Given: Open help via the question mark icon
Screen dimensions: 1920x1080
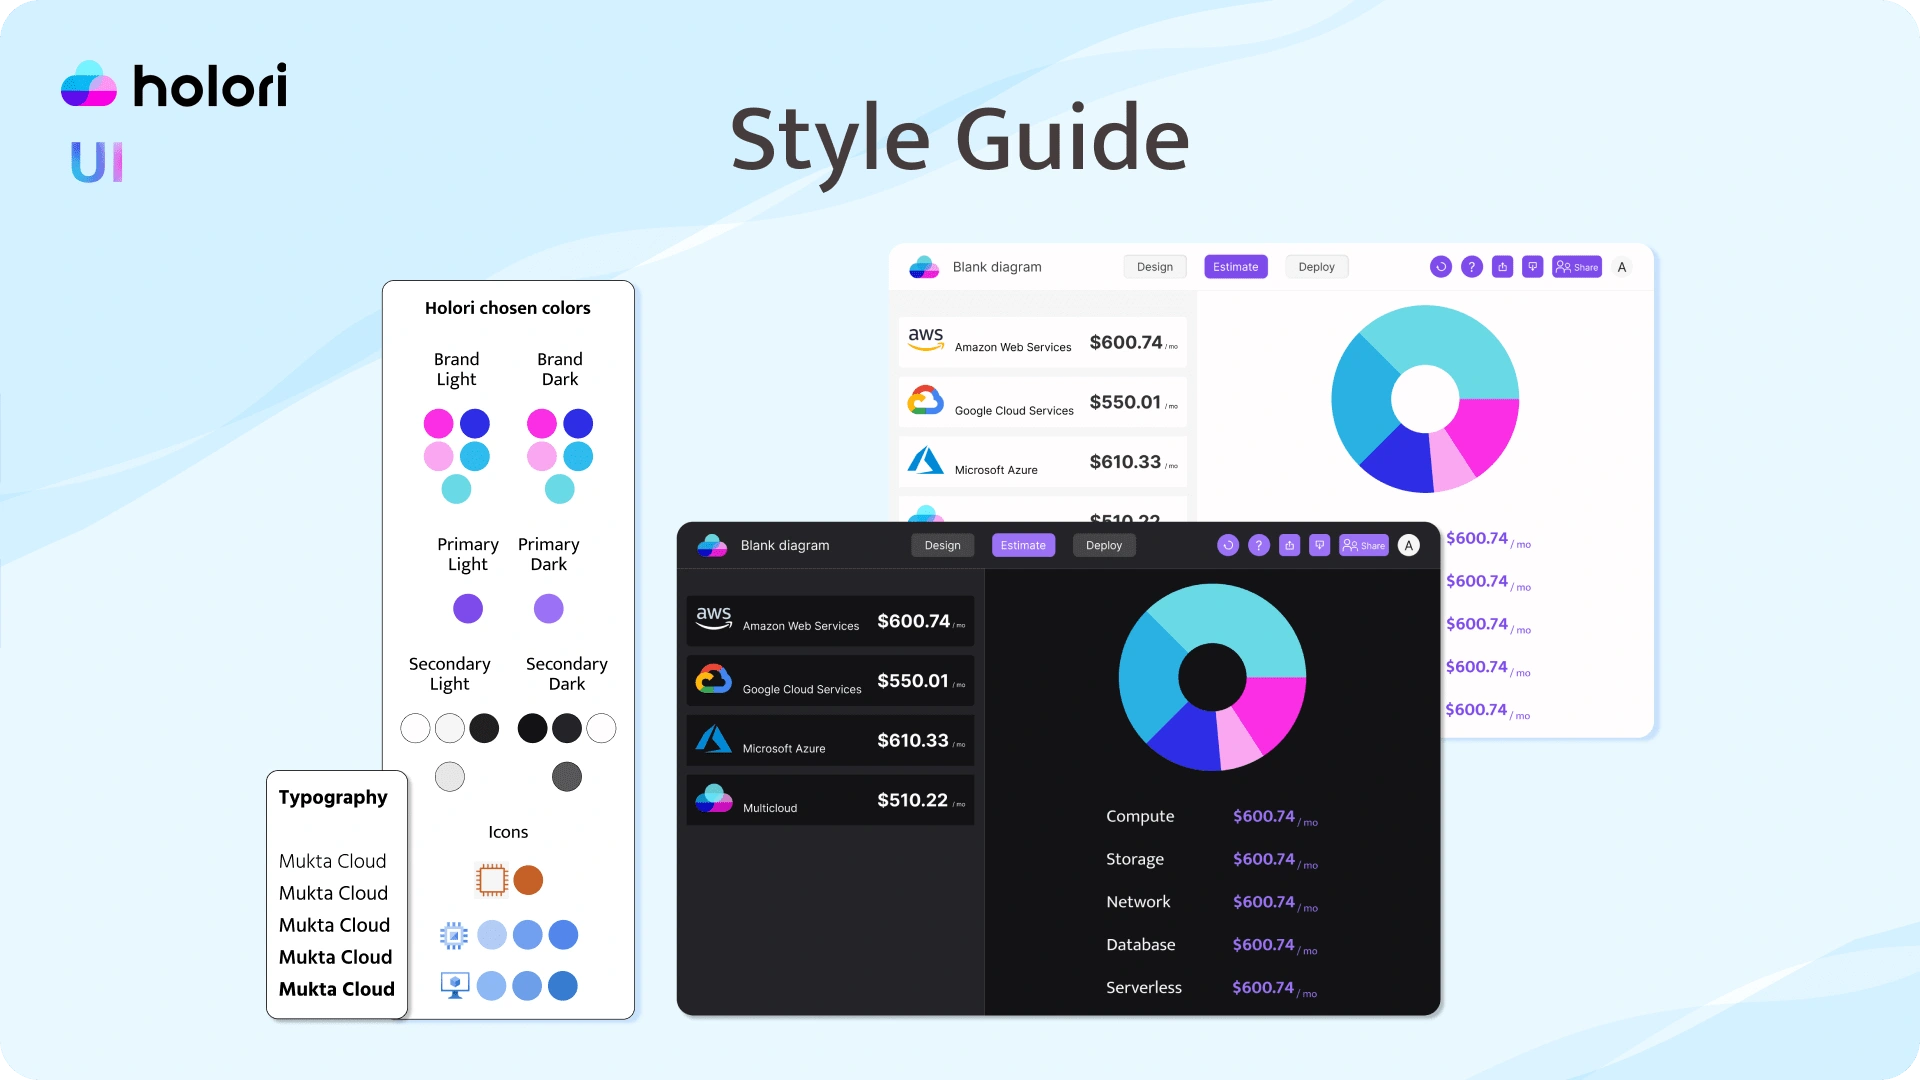Looking at the screenshot, I should (x=1259, y=545).
